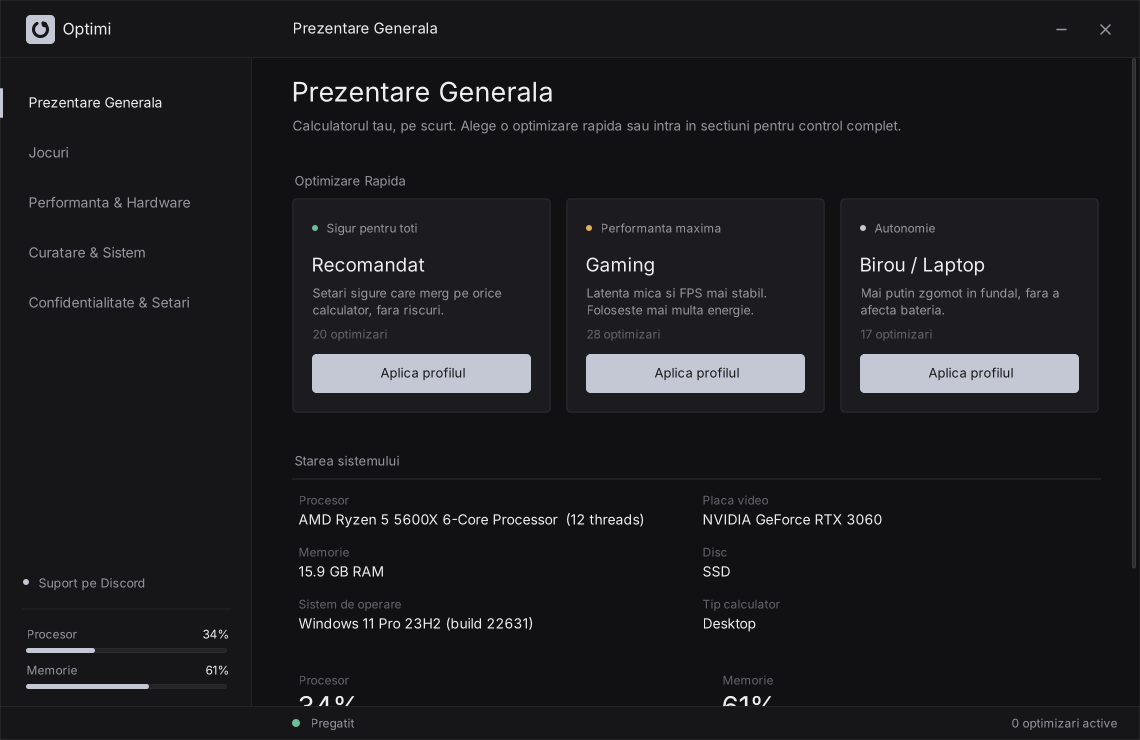Select the AMD Ryzen 5 5600X processor text
The width and height of the screenshot is (1140, 740).
(x=471, y=520)
